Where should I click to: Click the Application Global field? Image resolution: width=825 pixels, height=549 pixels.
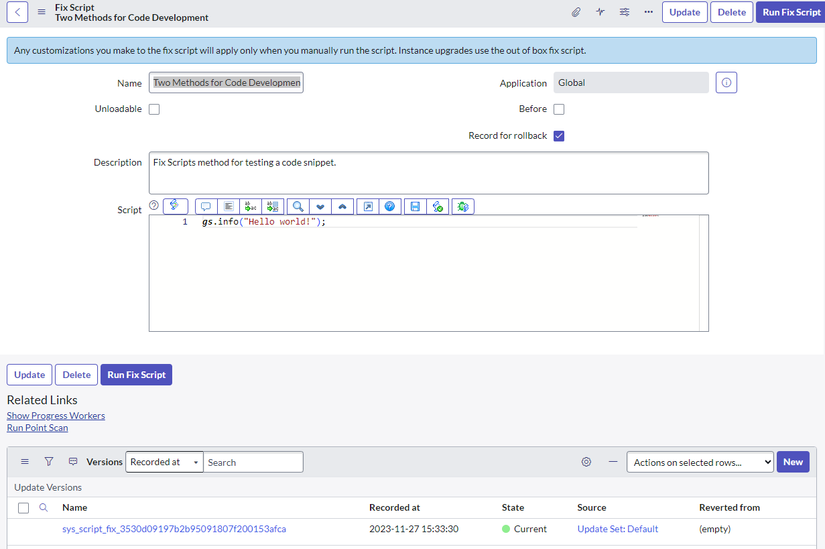(631, 83)
